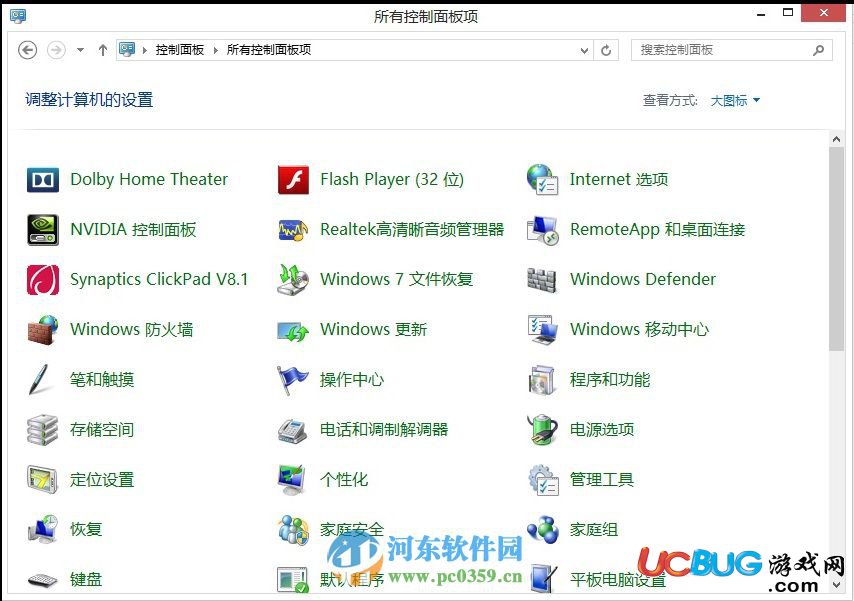Click the Windows 更新 icon
Image resolution: width=854 pixels, height=601 pixels.
point(293,330)
